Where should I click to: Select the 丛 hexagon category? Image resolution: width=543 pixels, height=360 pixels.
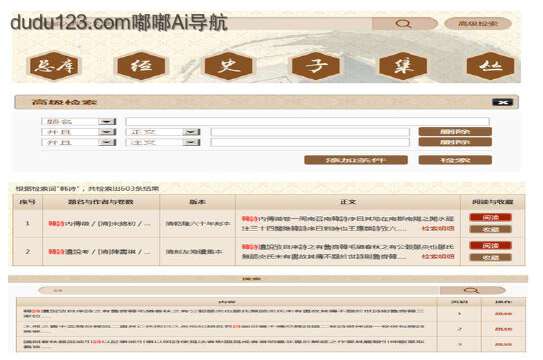(490, 66)
